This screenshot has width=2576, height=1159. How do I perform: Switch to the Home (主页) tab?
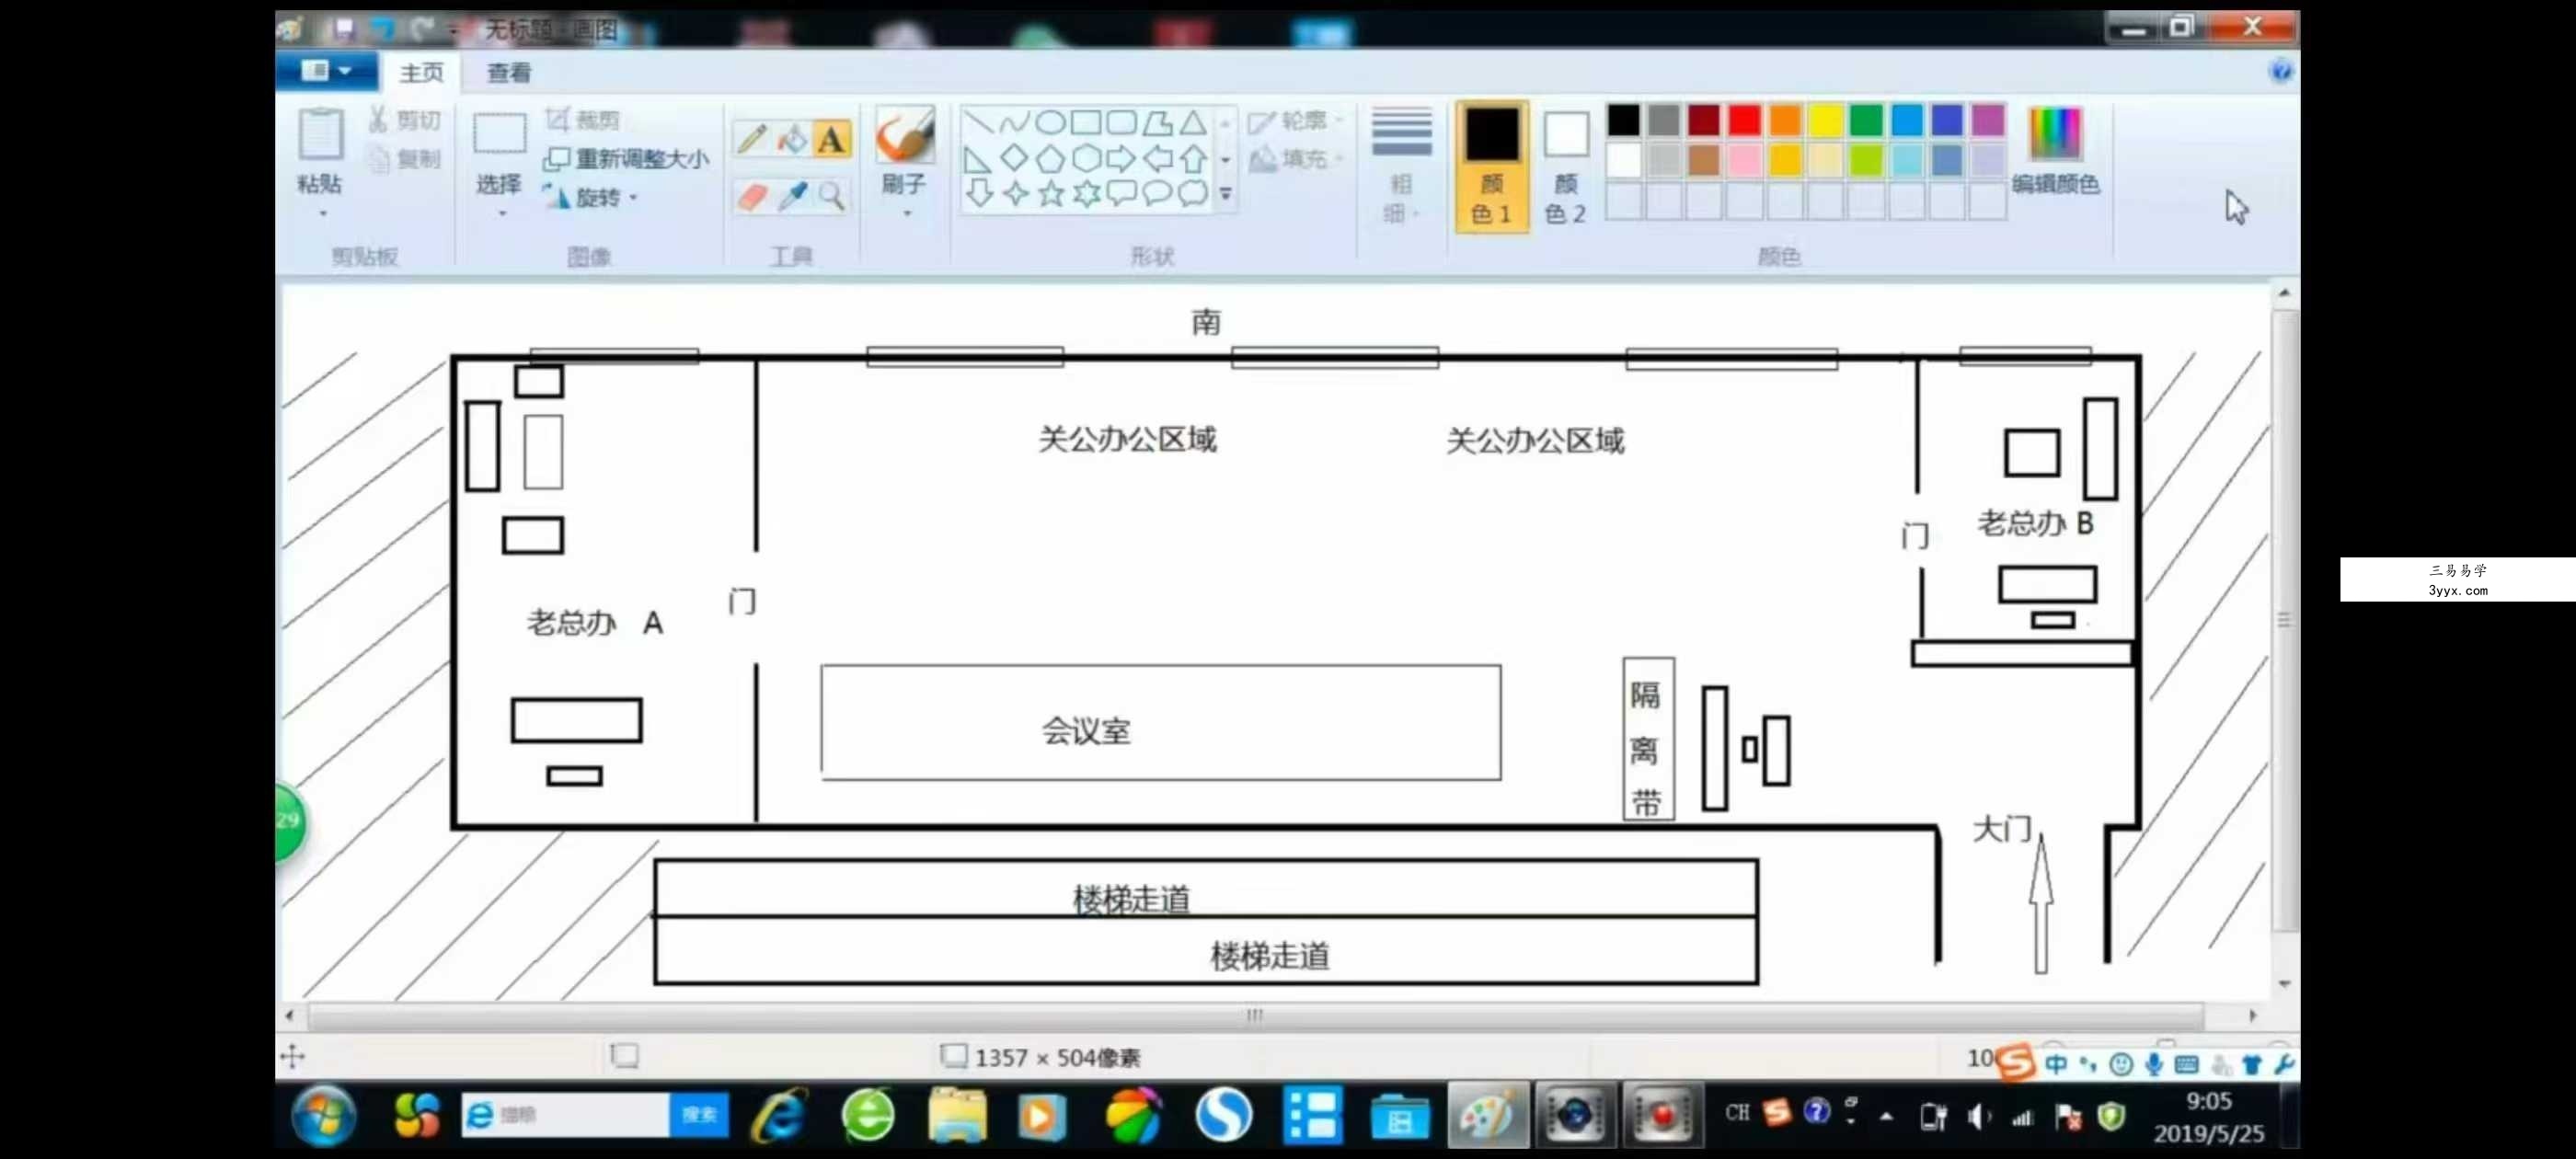click(421, 72)
